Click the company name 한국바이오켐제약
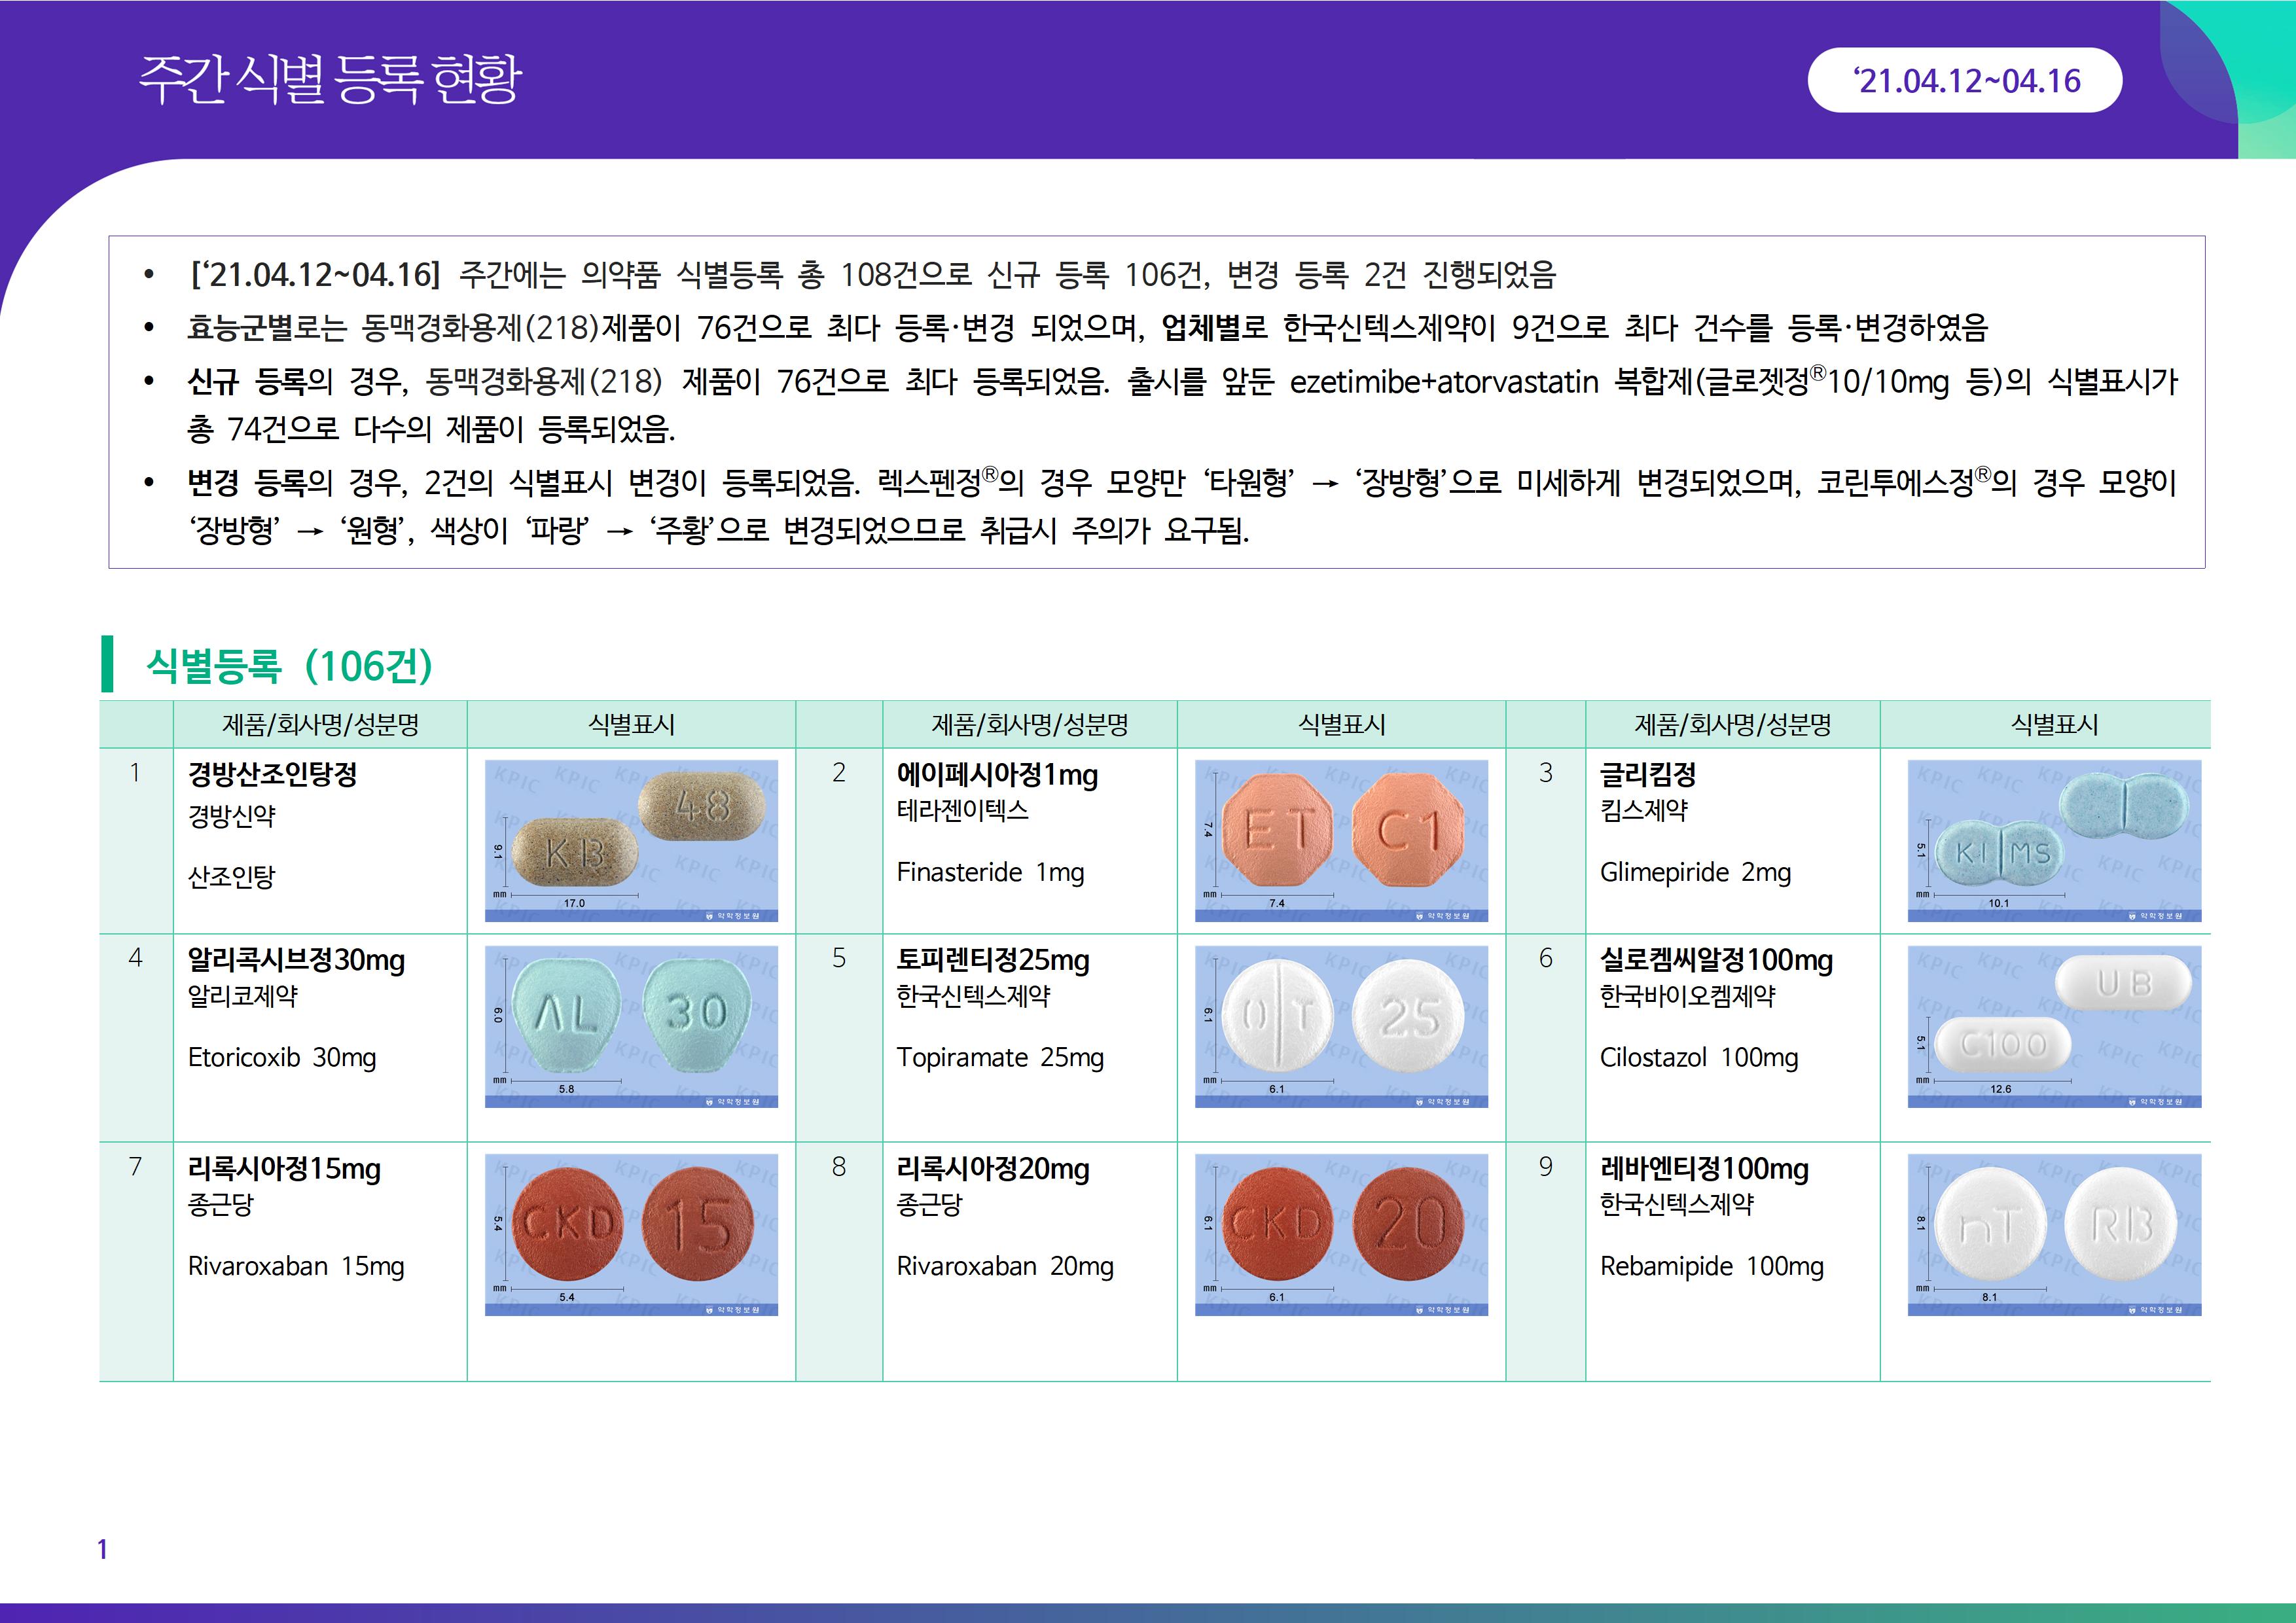 1687,996
